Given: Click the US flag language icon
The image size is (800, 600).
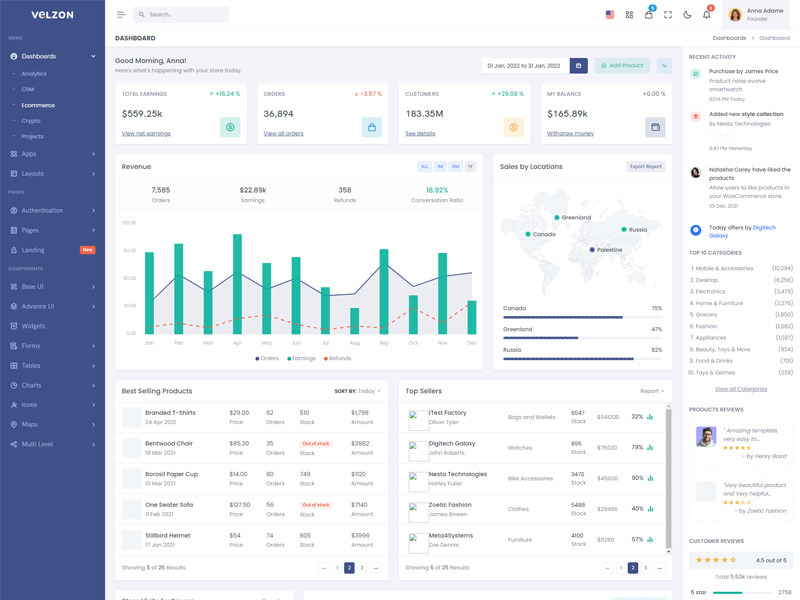Looking at the screenshot, I should pos(610,15).
